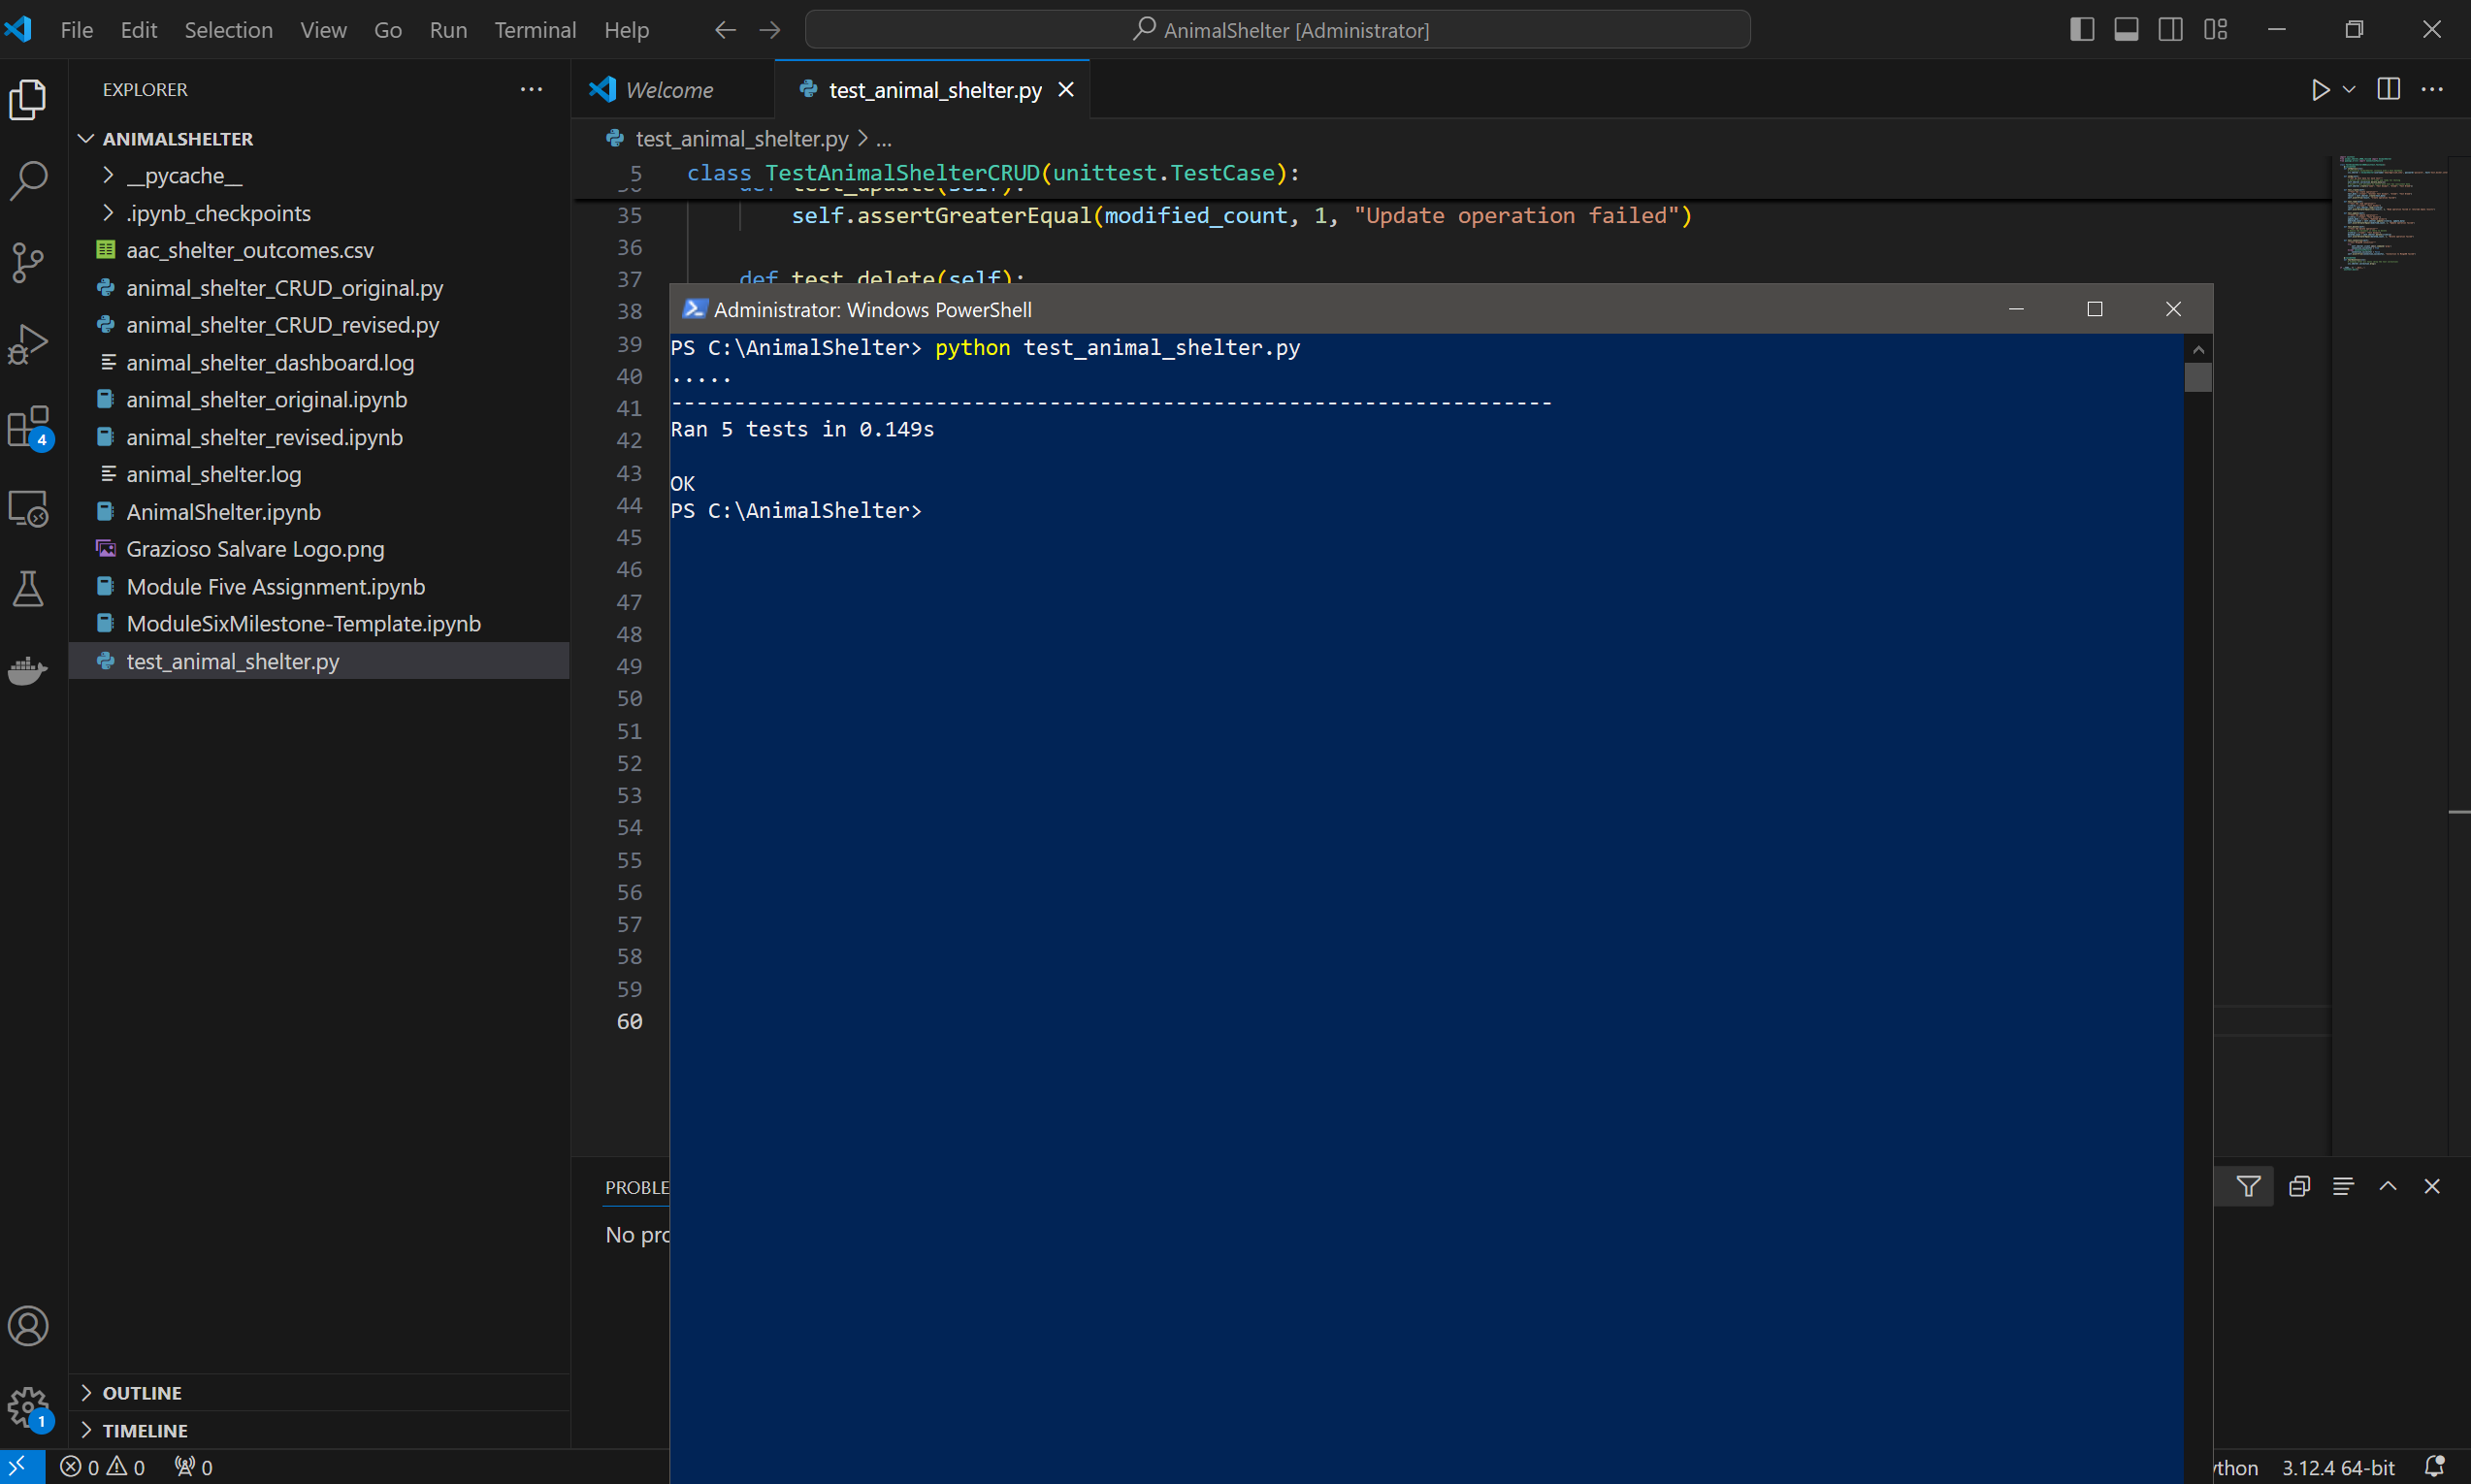Image resolution: width=2471 pixels, height=1484 pixels.
Task: Click the remote window status icon
Action: coord(20,1467)
